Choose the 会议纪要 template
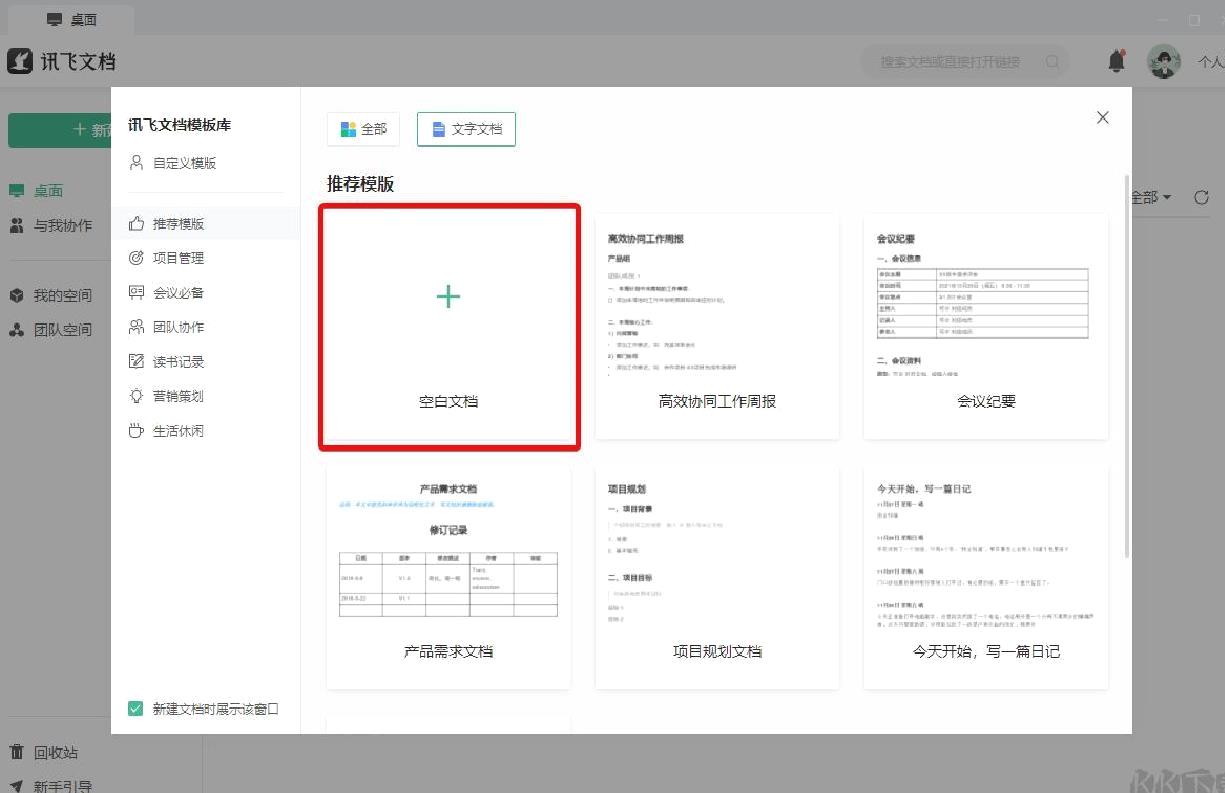The height and width of the screenshot is (793, 1225). [x=986, y=326]
